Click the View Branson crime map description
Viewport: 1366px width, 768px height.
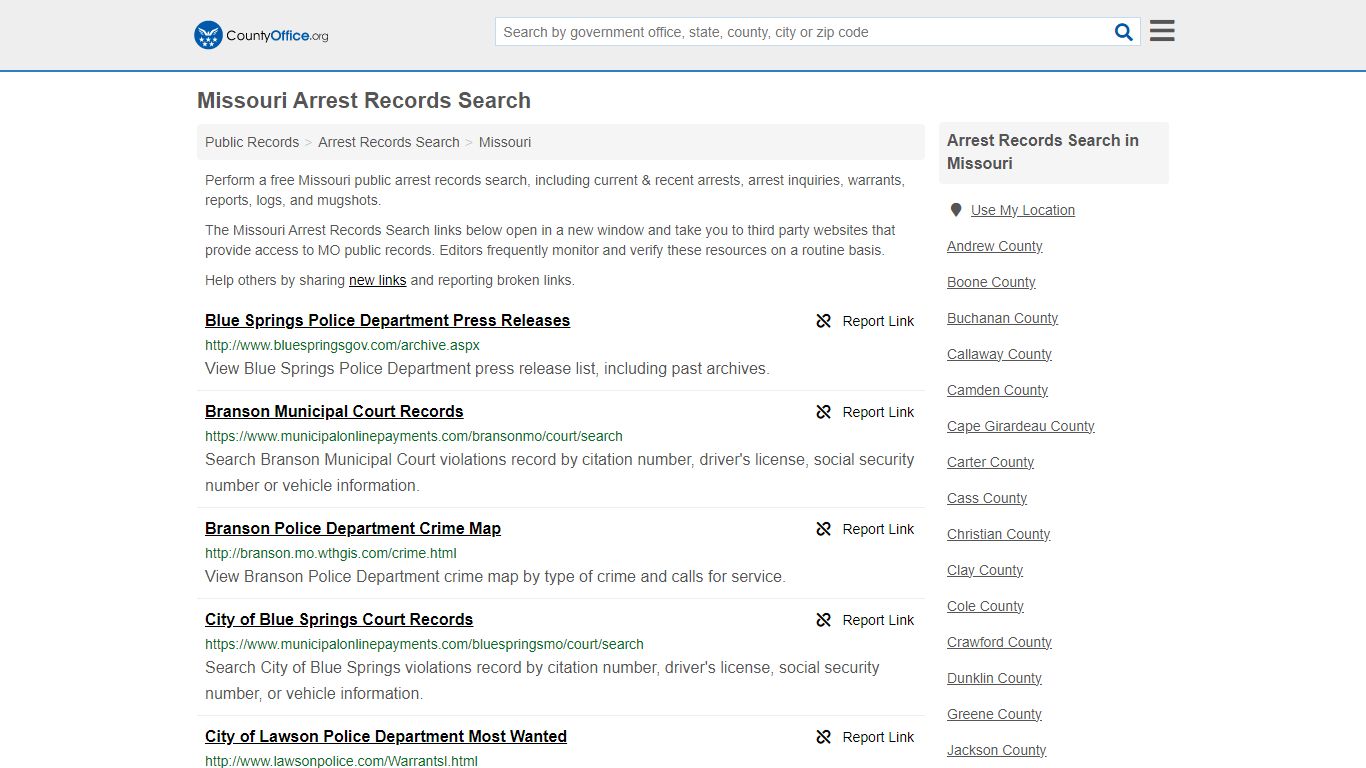495,577
